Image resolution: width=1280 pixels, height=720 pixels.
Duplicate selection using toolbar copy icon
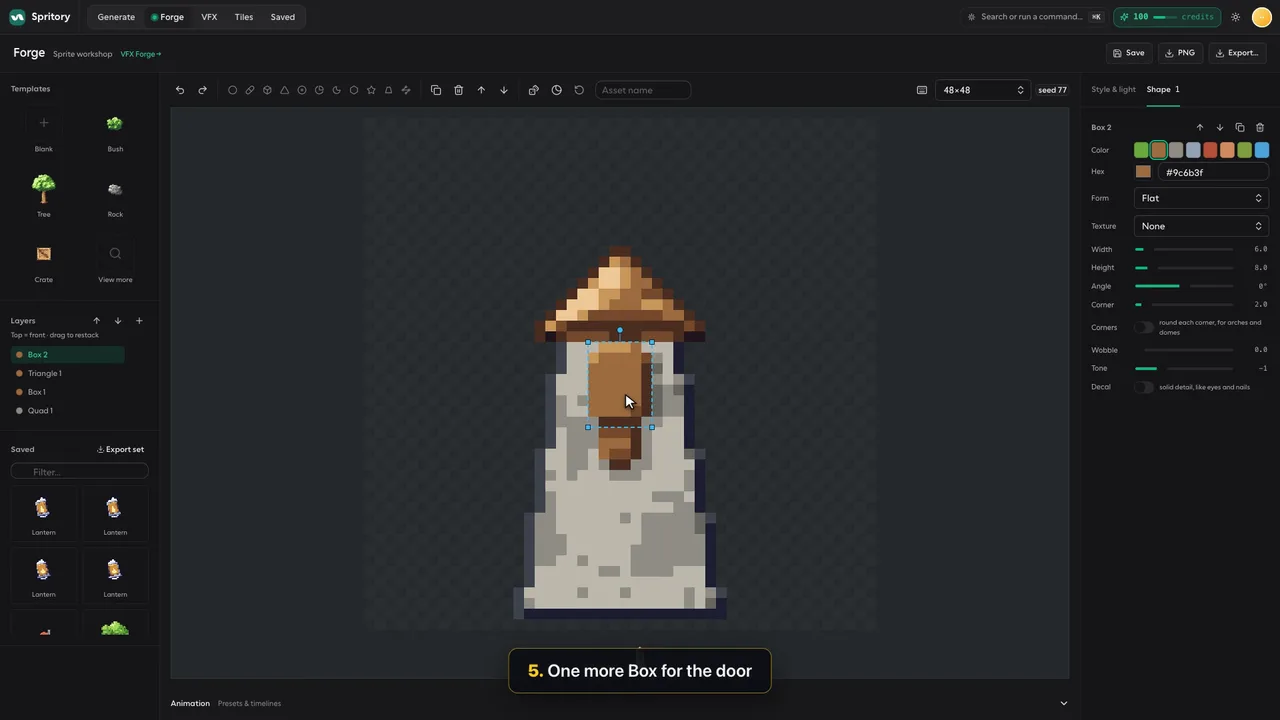[x=436, y=90]
